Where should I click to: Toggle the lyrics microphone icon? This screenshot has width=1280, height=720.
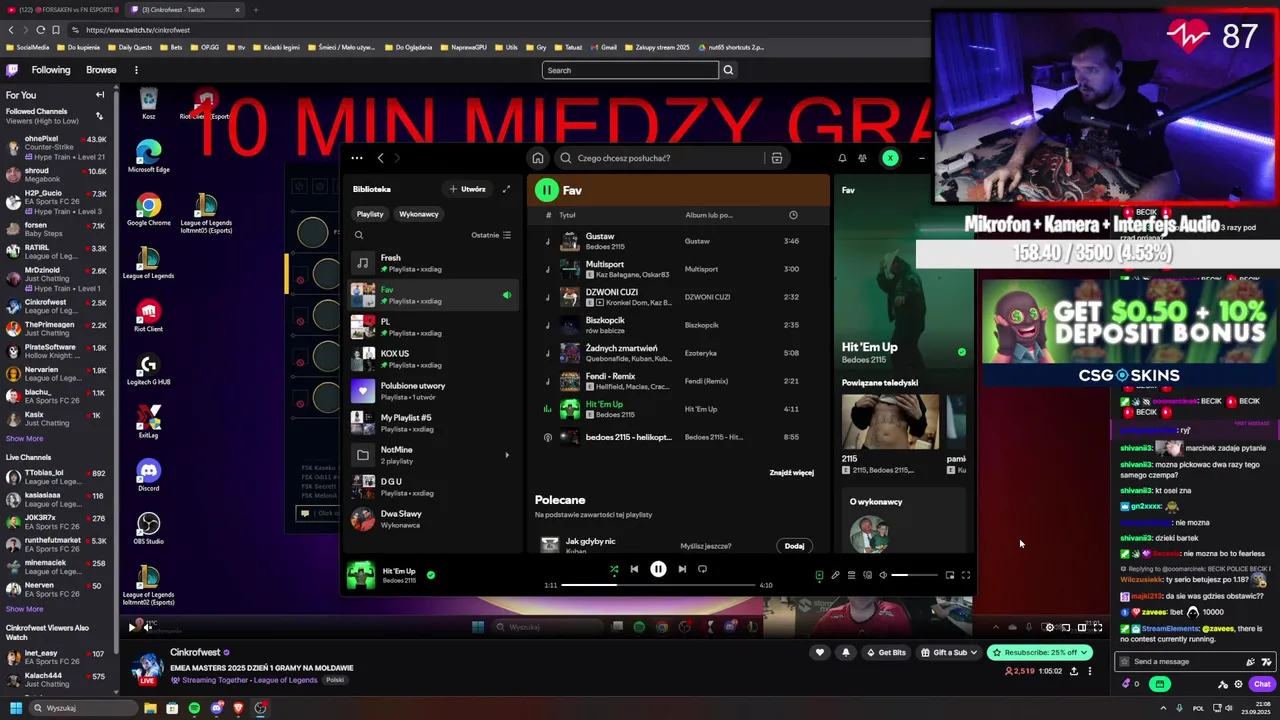coord(835,575)
